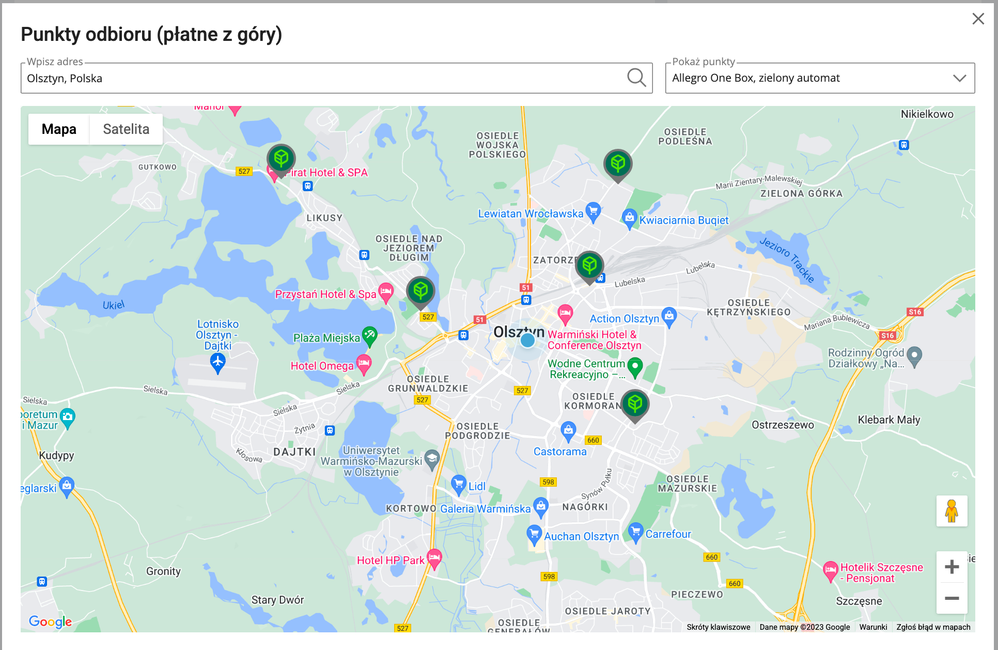The image size is (998, 650).
Task: Click the search magnifier icon in address field
Action: (x=636, y=78)
